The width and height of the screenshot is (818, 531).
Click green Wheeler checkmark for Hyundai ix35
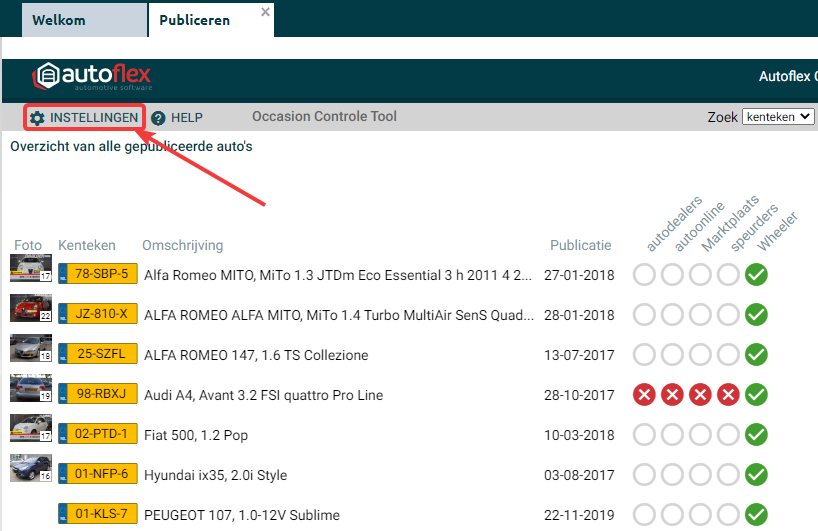[x=757, y=475]
